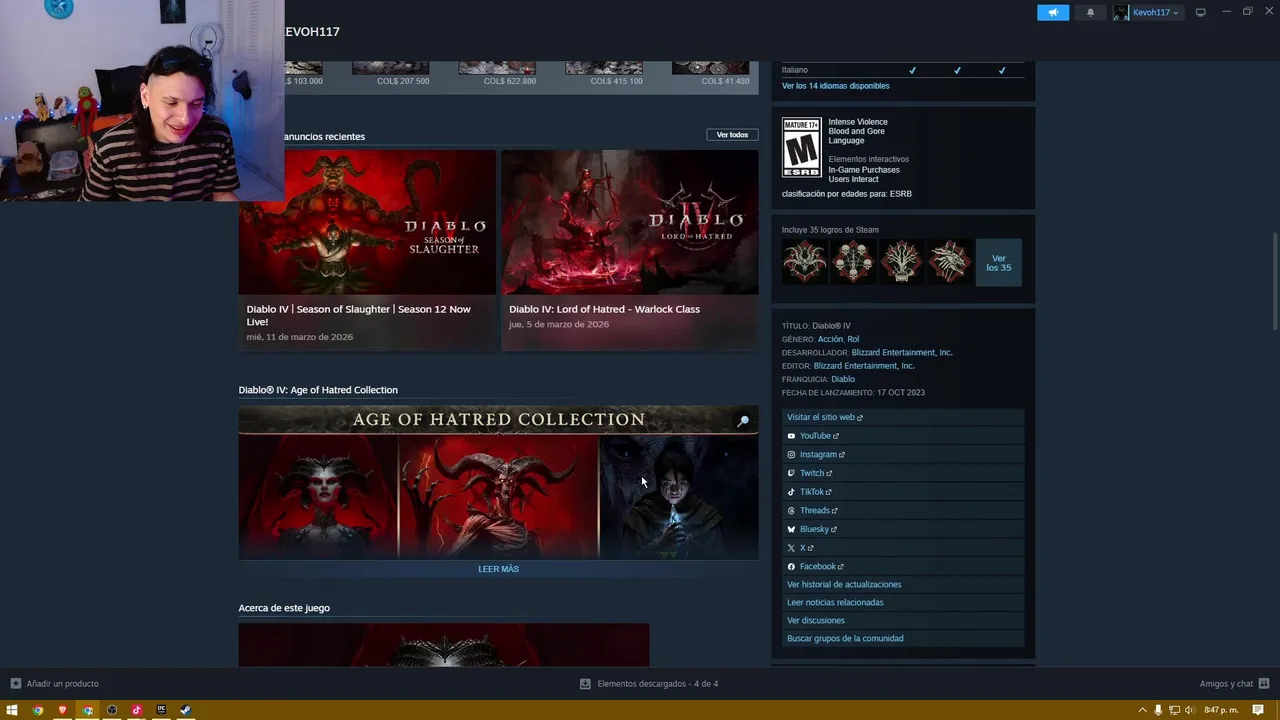Open the Bluesky external link
The height and width of the screenshot is (720, 1280).
point(818,529)
